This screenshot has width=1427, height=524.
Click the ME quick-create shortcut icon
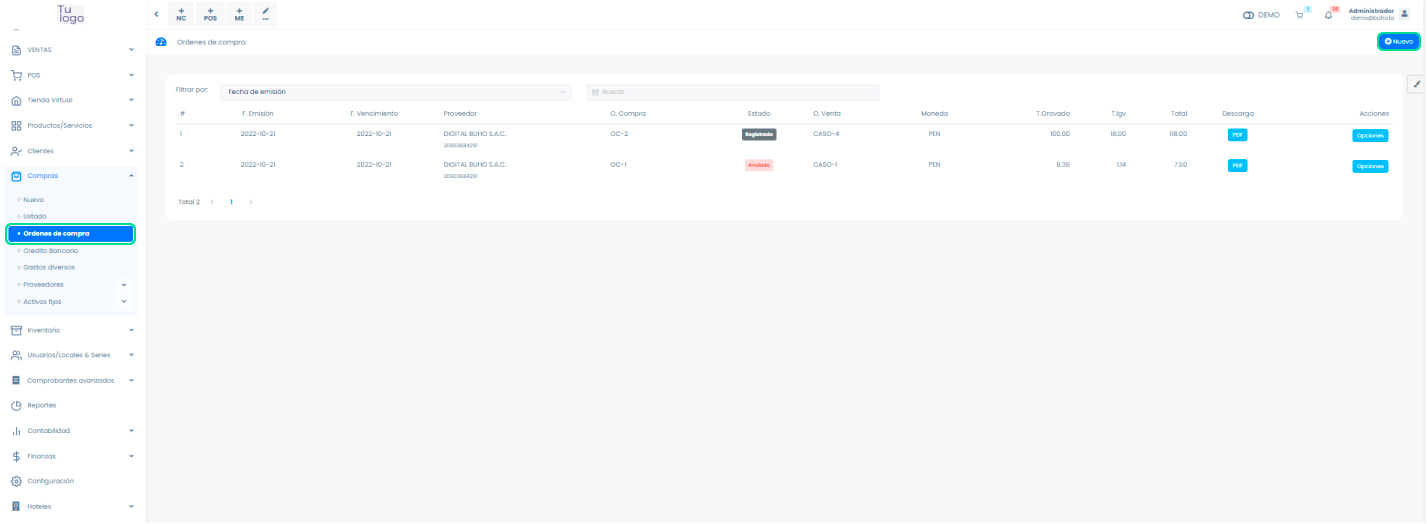[x=239, y=14]
